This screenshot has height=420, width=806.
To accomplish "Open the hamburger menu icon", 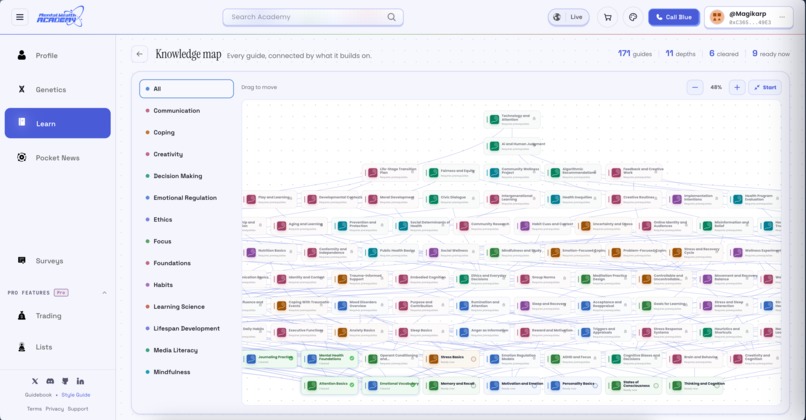I will pos(20,17).
